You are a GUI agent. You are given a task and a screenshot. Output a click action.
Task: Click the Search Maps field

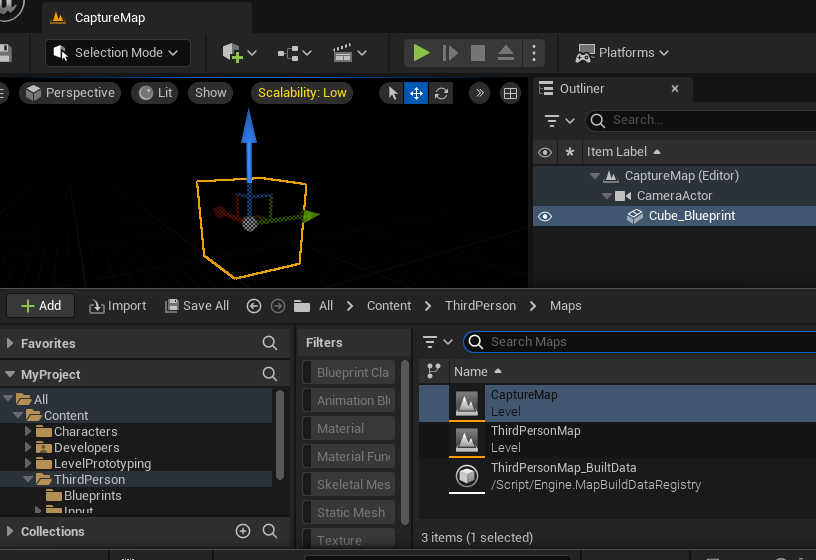click(640, 342)
